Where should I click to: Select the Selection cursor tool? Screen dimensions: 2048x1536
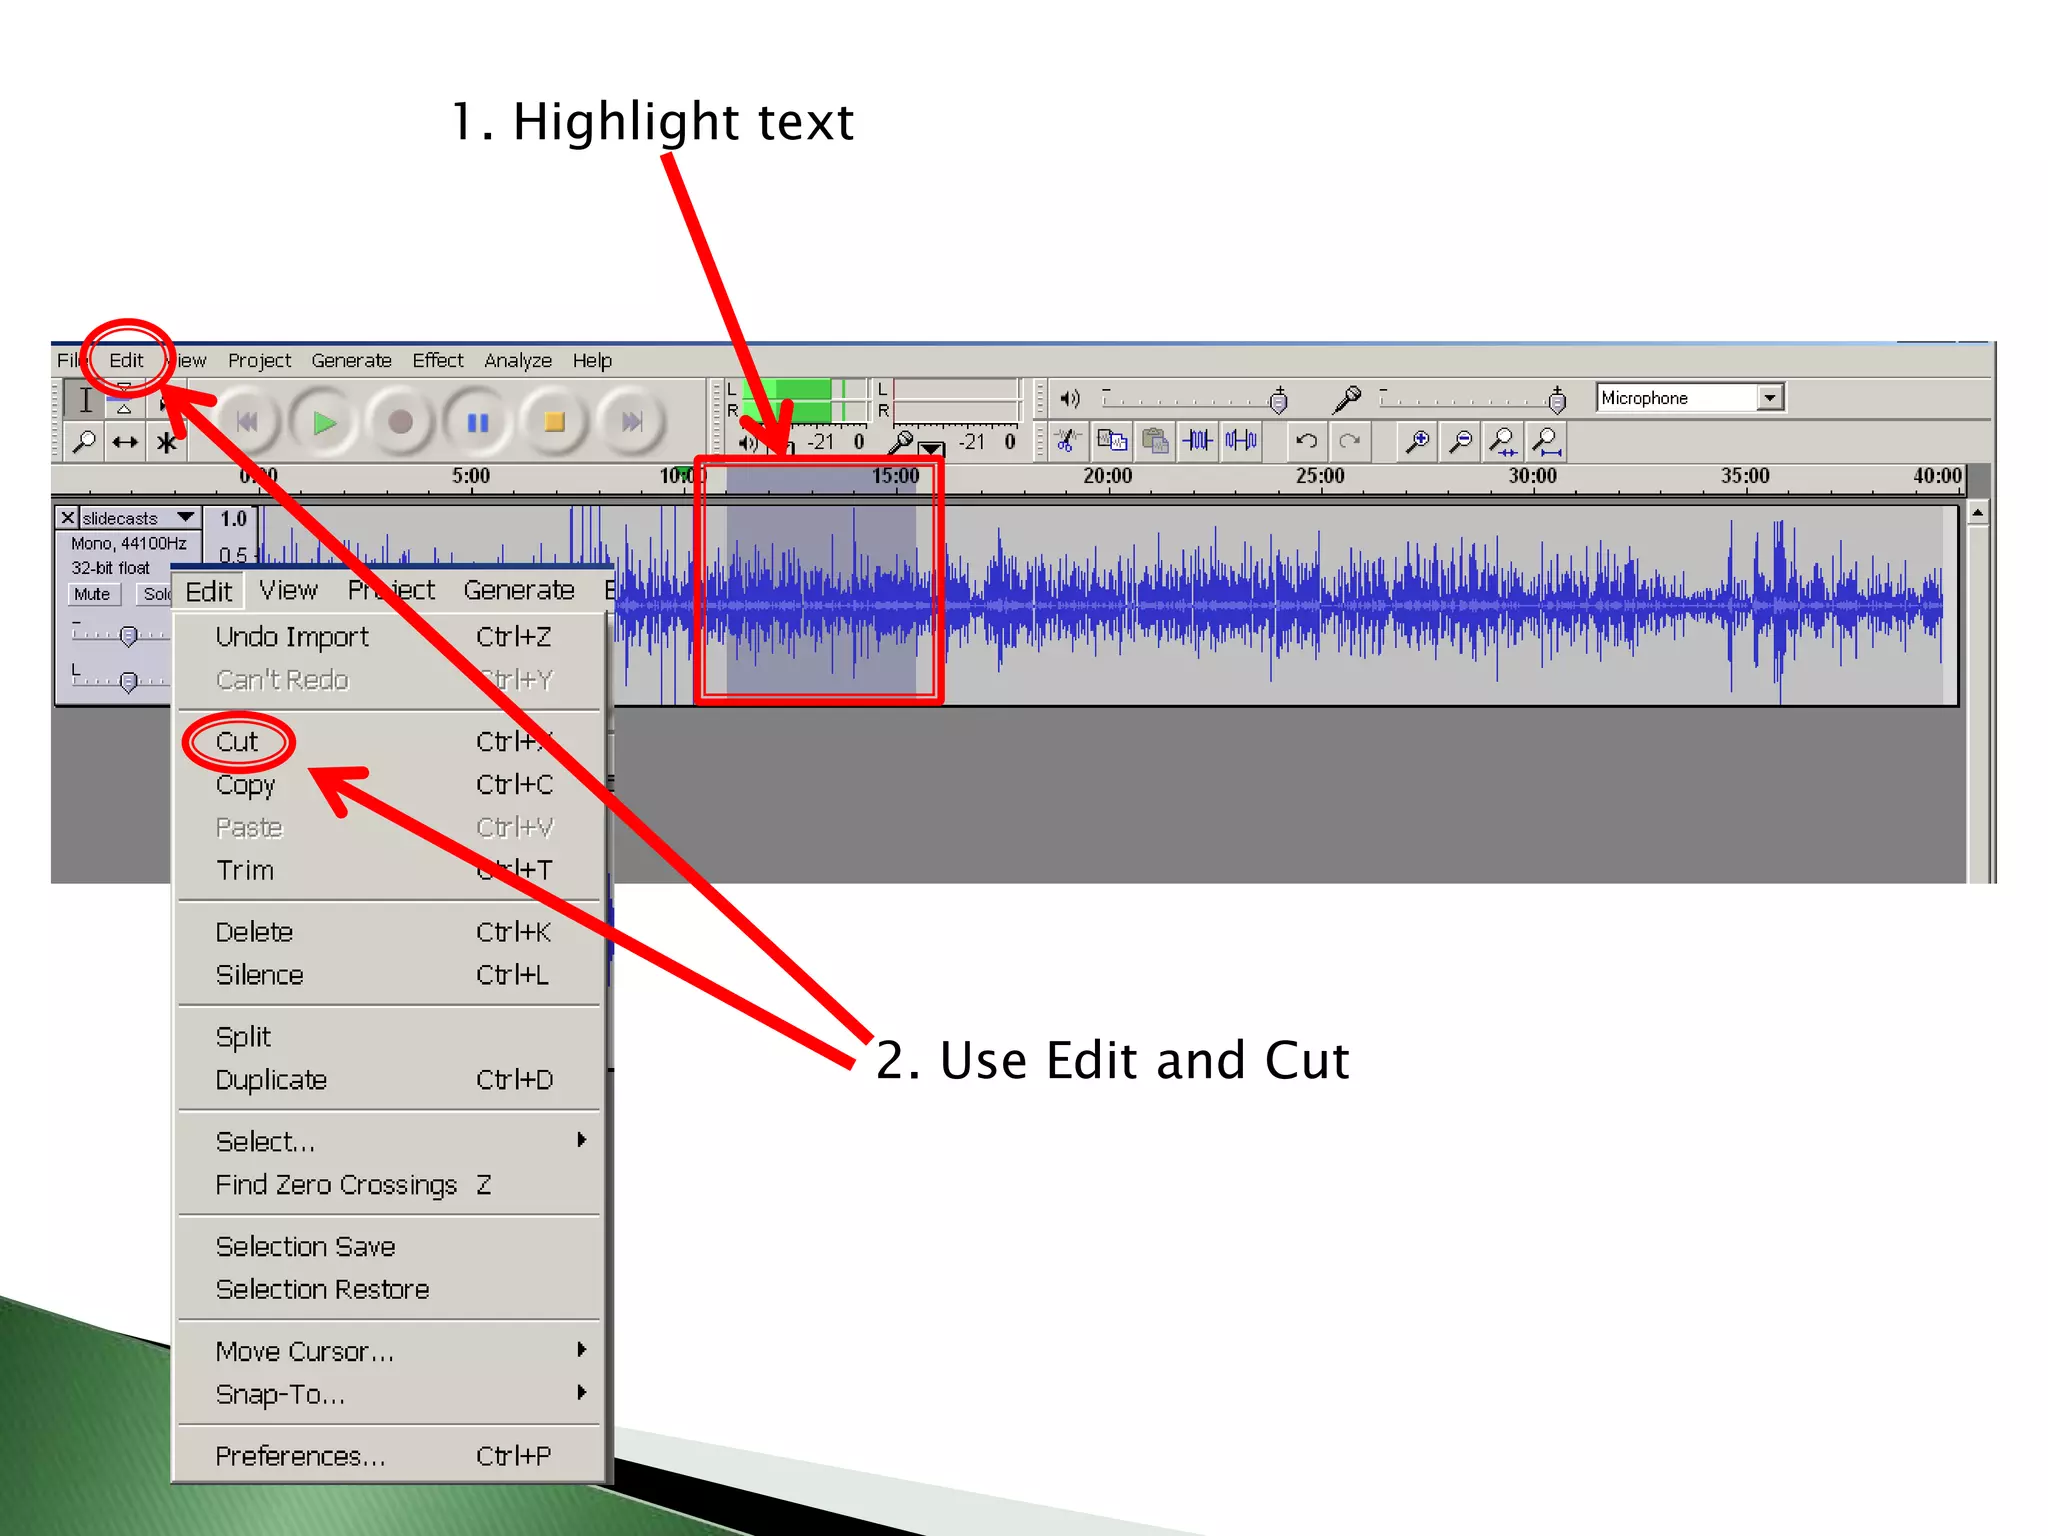(86, 401)
